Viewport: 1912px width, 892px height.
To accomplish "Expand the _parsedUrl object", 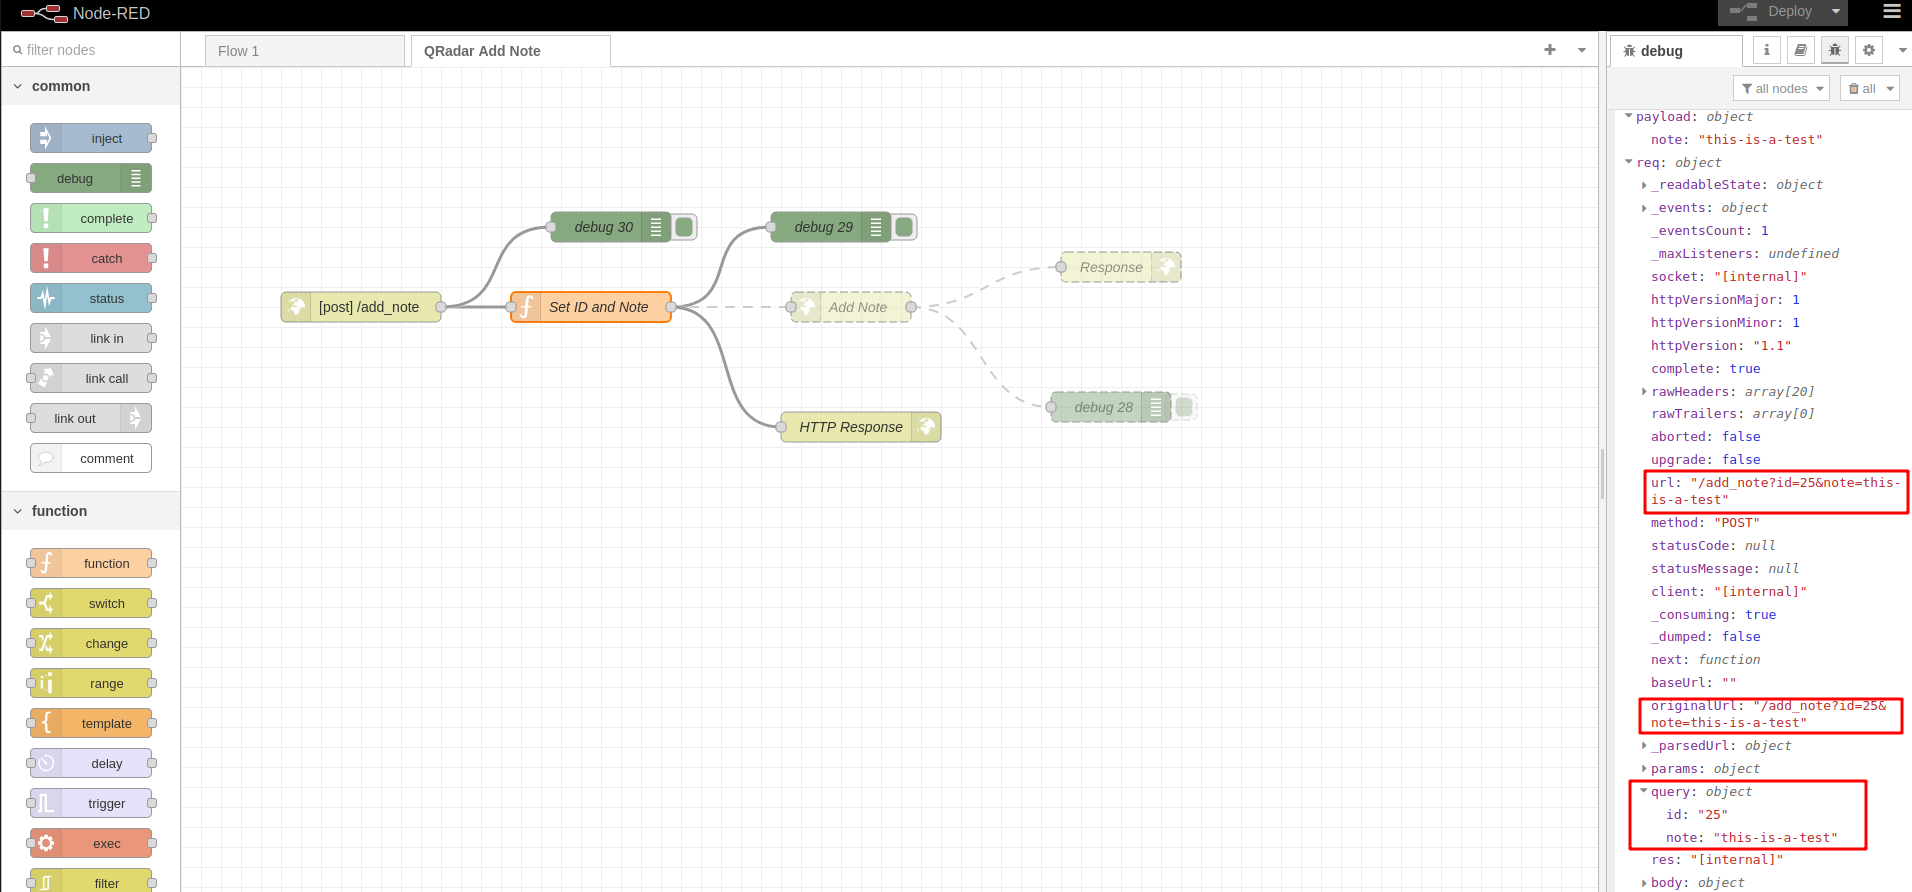I will (1644, 745).
